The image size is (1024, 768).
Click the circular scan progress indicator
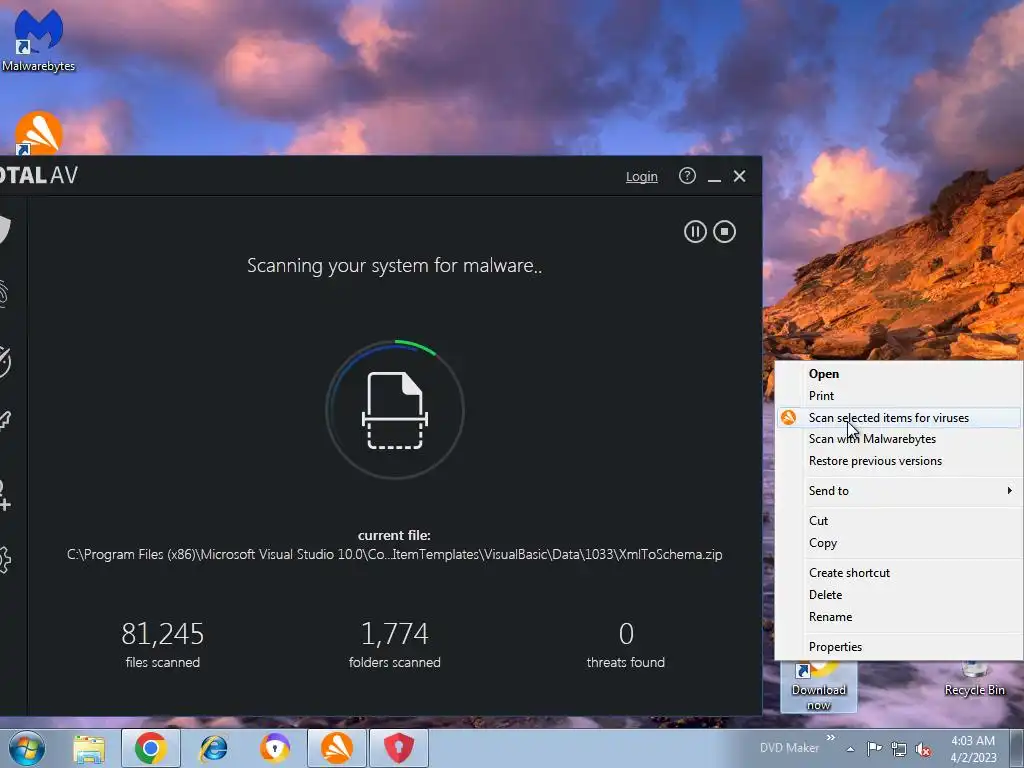[x=395, y=409]
